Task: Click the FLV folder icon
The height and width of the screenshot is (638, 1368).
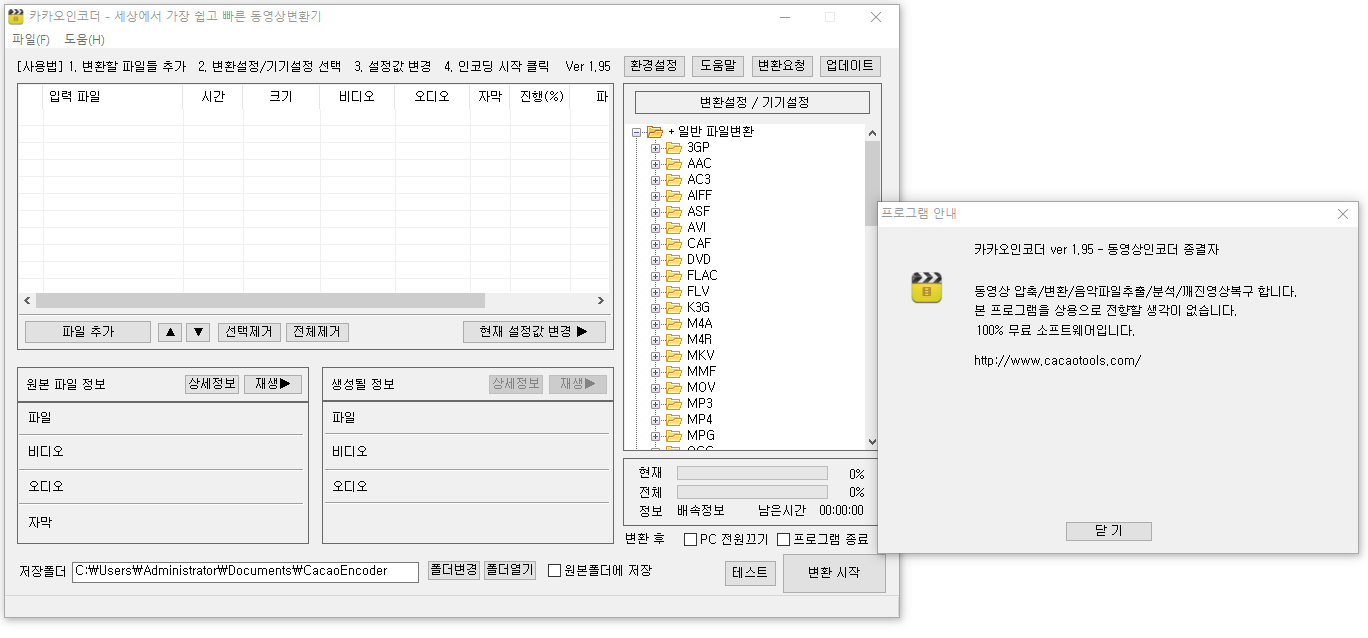Action: point(673,292)
